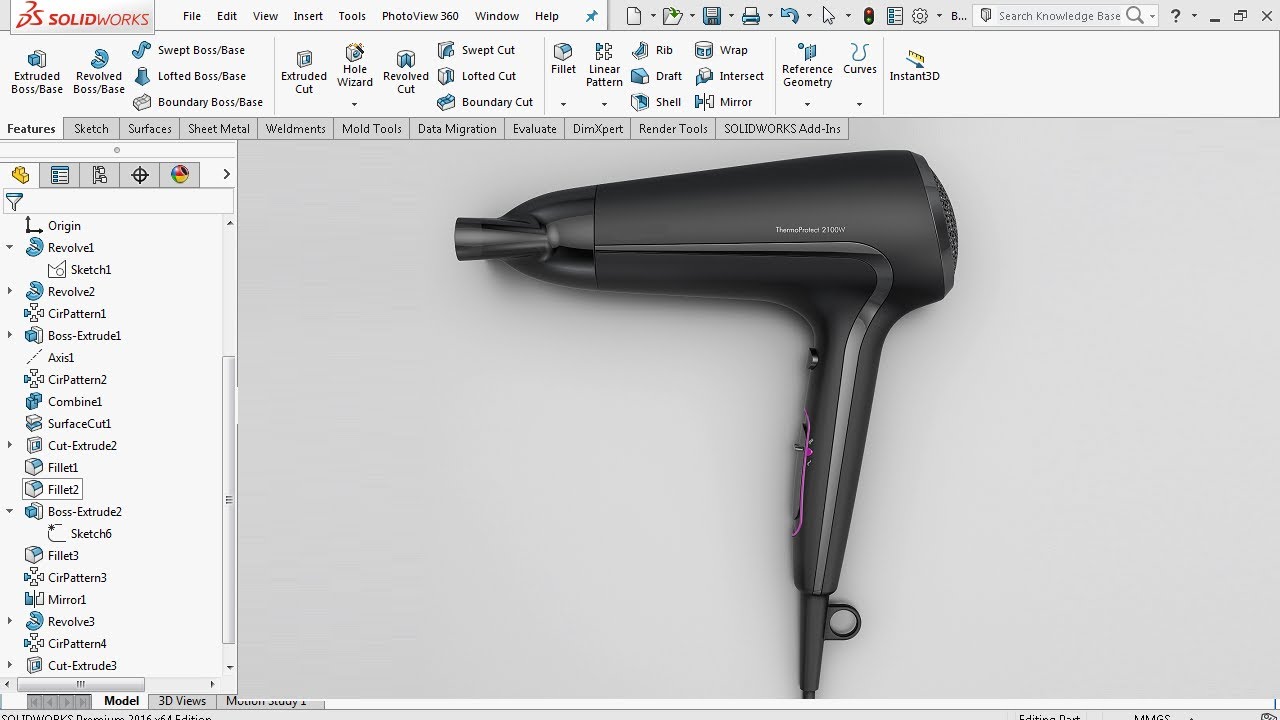
Task: Open the Curves tool
Action: click(859, 59)
